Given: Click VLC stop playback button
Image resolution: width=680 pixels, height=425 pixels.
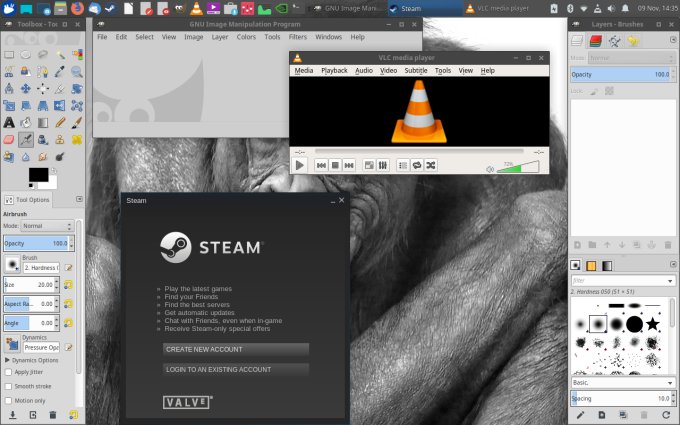Looking at the screenshot, I should click(335, 165).
